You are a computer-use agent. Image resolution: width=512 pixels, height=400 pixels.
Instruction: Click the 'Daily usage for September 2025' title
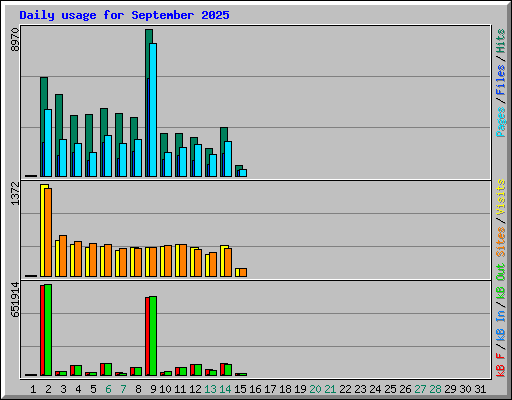[124, 15]
